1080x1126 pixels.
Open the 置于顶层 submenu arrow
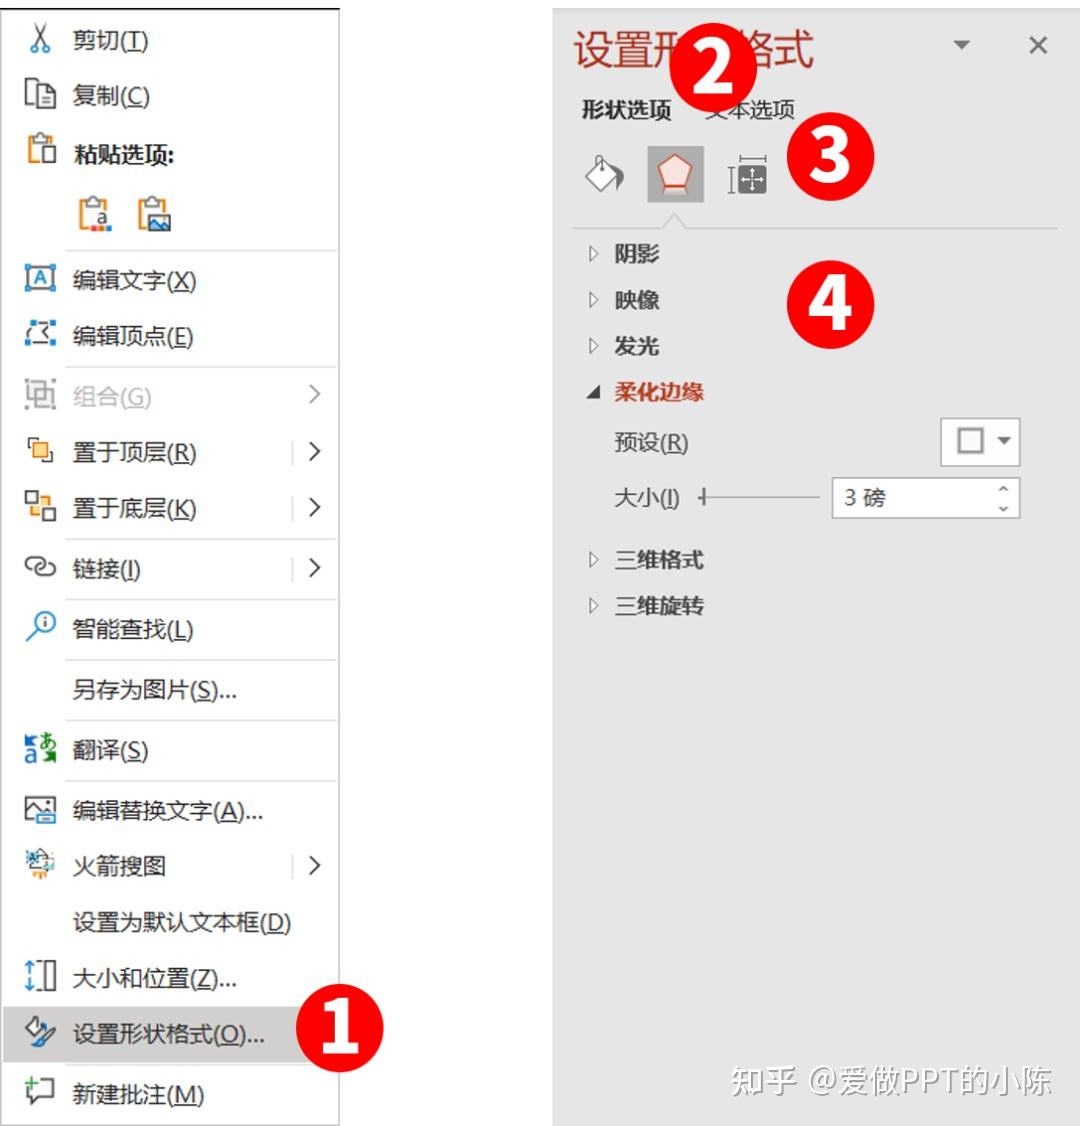315,452
